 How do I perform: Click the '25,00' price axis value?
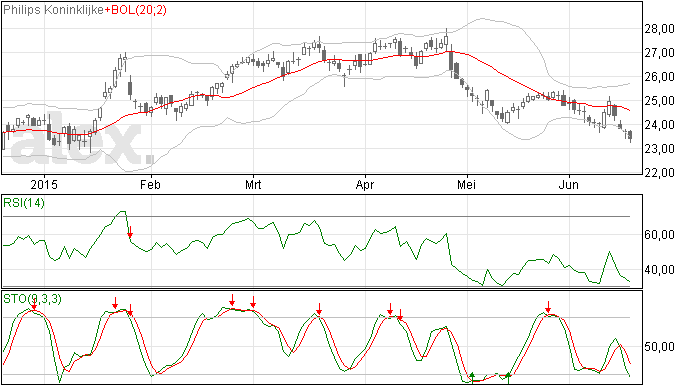click(x=659, y=101)
